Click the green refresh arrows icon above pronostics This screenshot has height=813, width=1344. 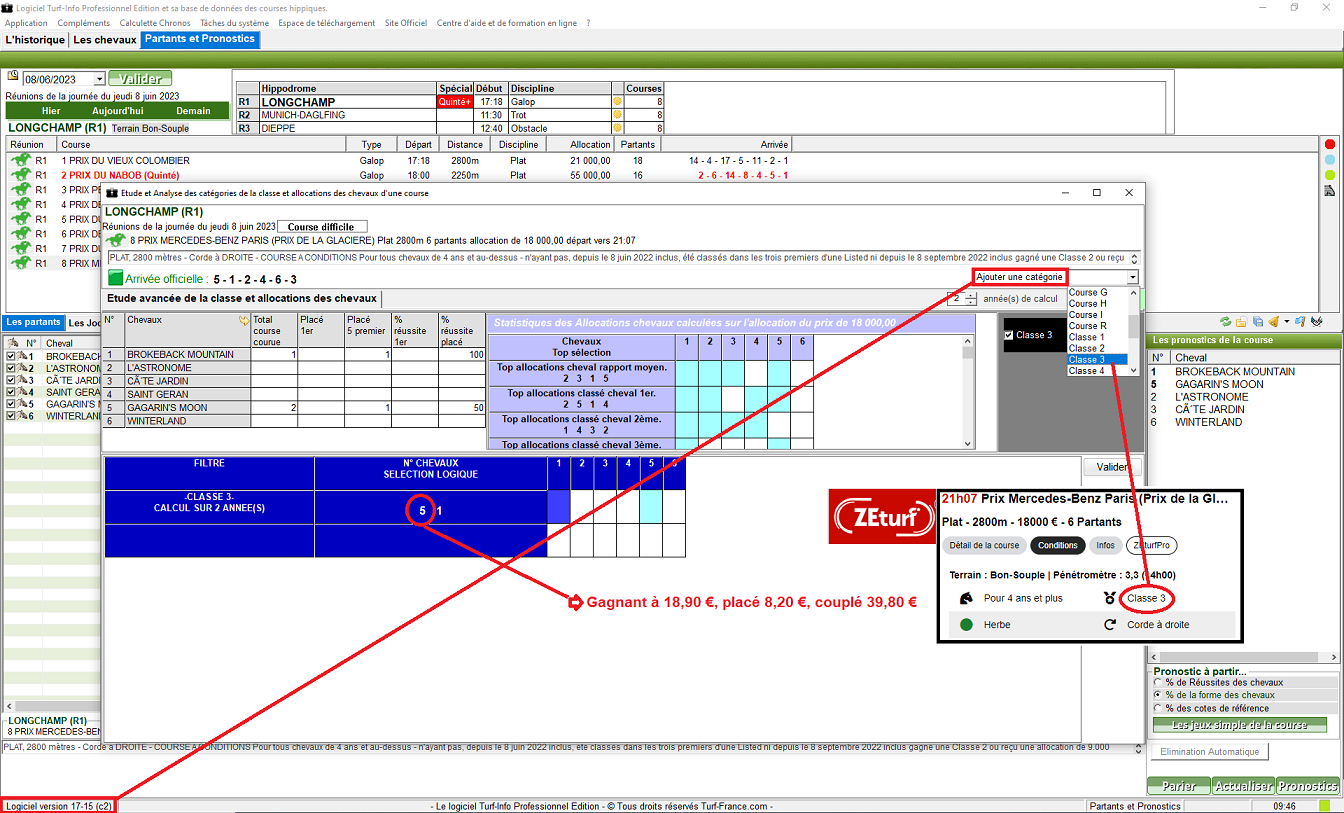(x=1224, y=321)
